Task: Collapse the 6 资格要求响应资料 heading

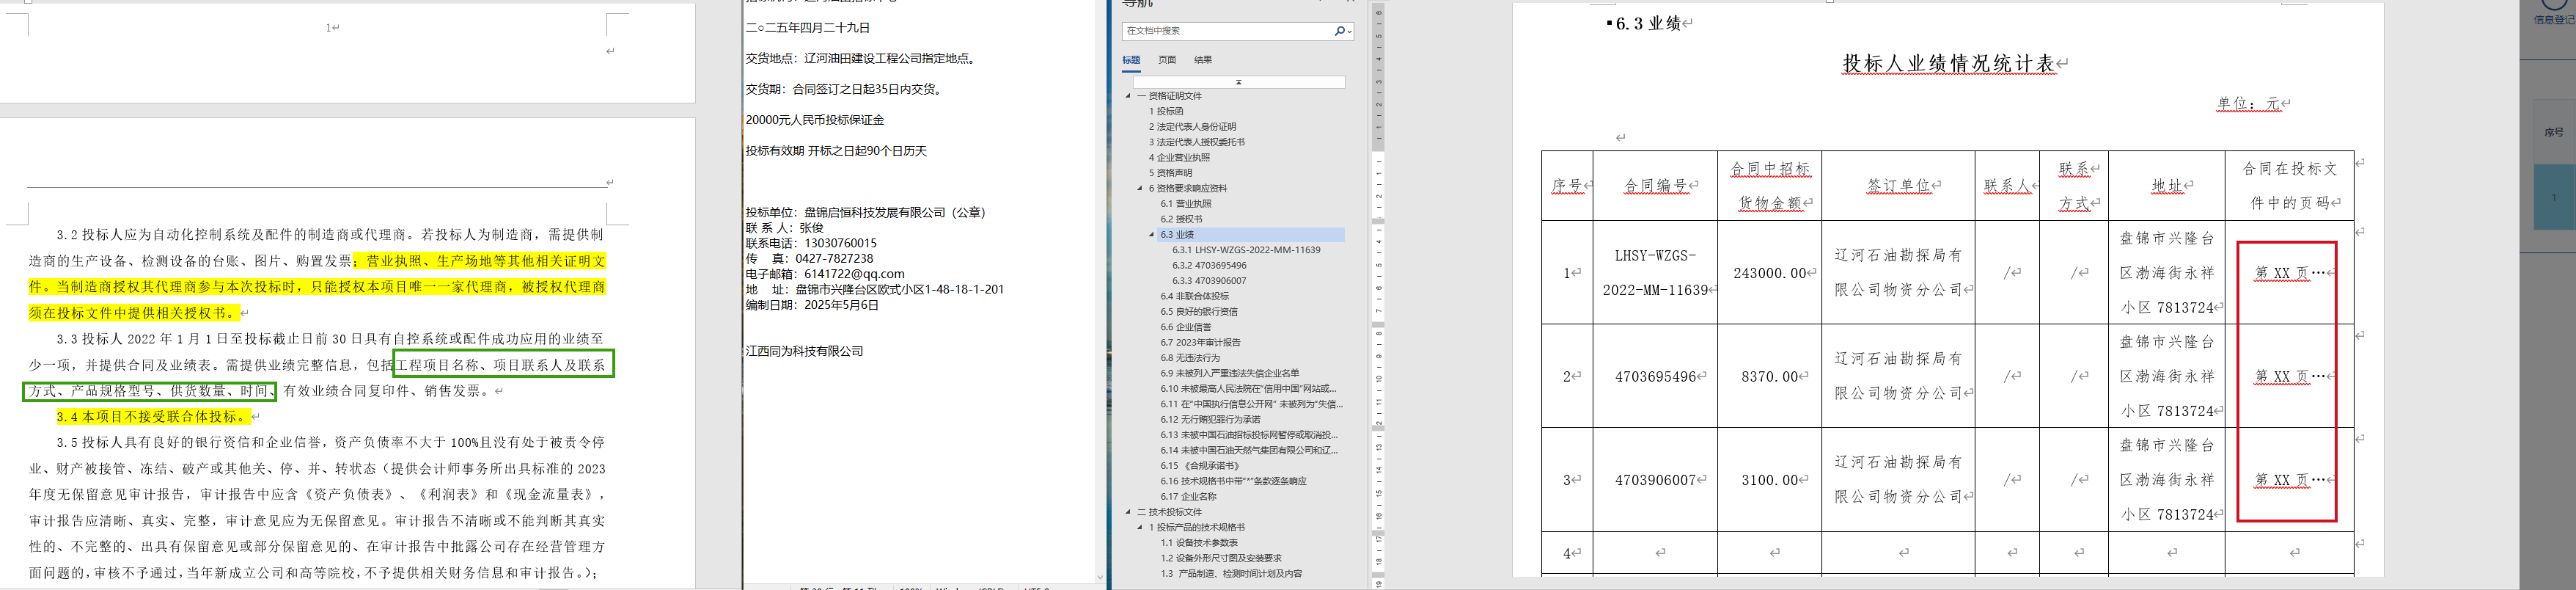Action: tap(1140, 188)
